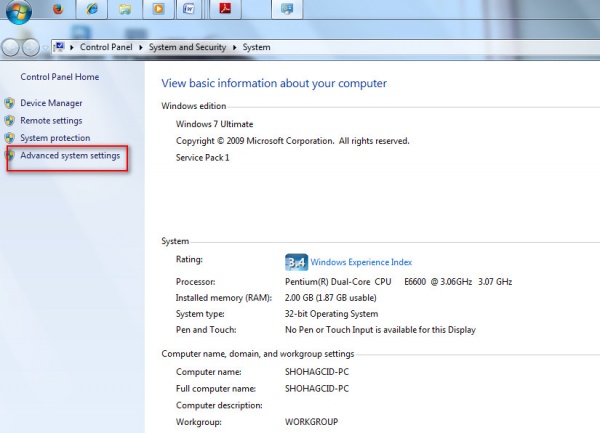Viewport: 600px width, 433px height.
Task: Open Adobe Reader taskbar icon
Action: 225,9
